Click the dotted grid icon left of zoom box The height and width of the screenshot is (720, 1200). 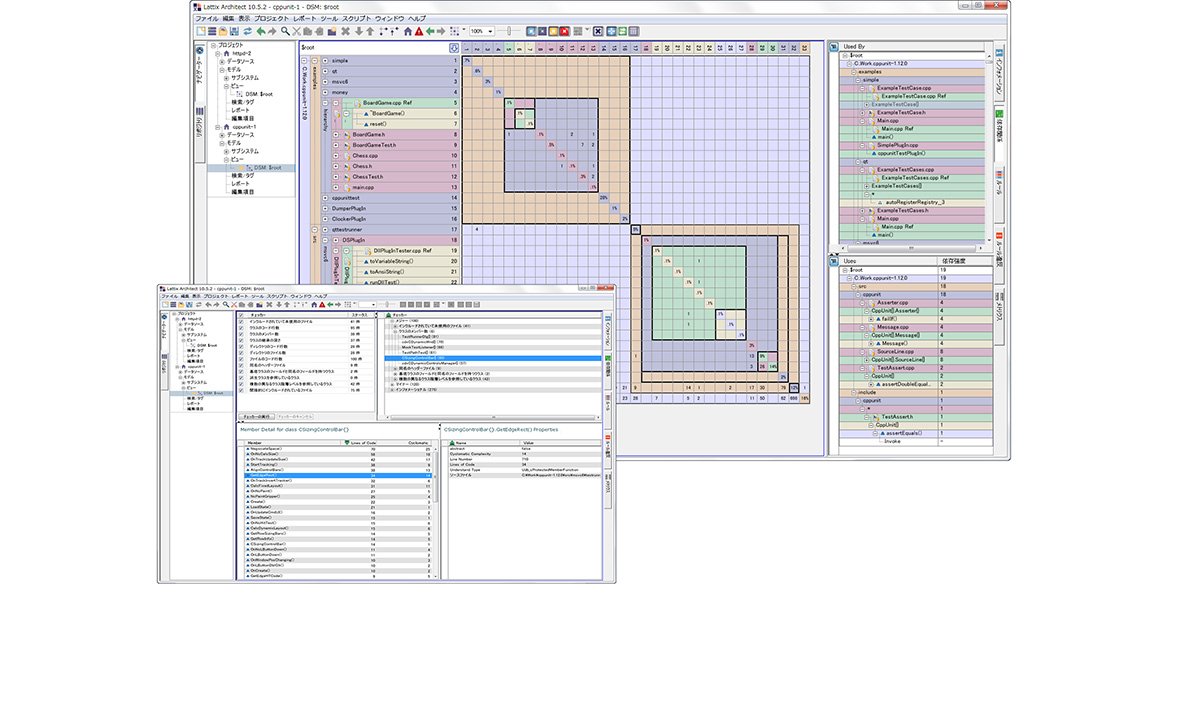pyautogui.click(x=454, y=31)
